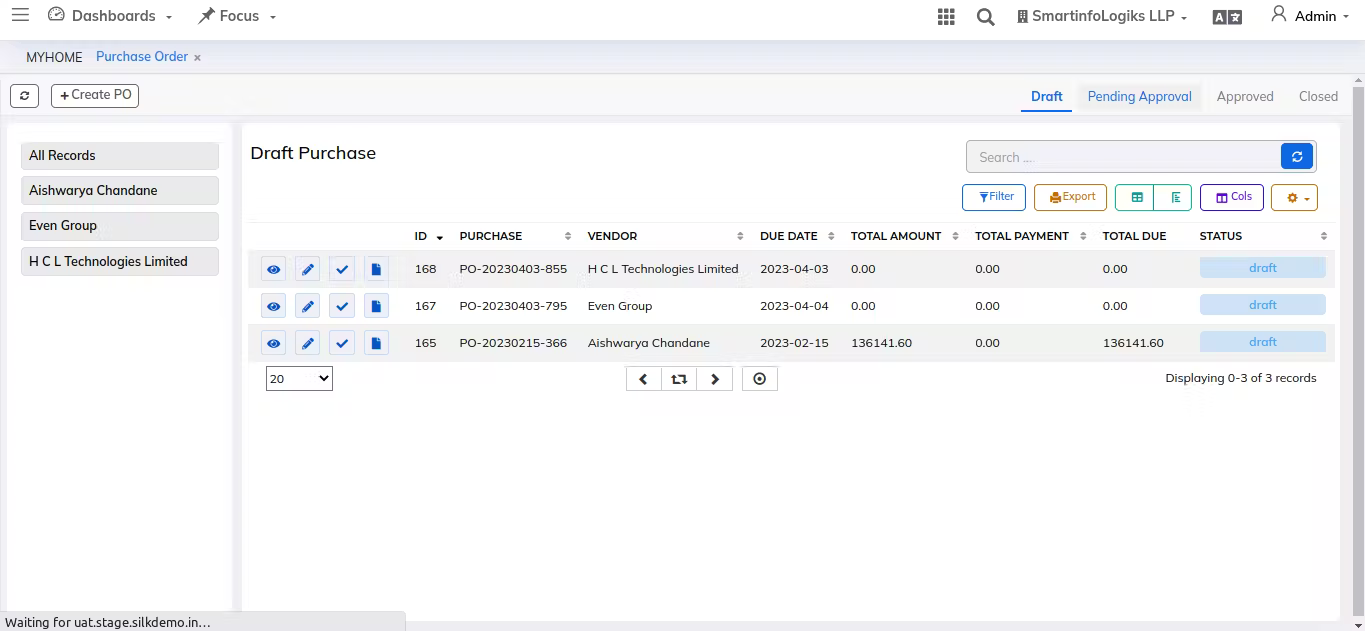Open the records per page dropdown
Image resolution: width=1365 pixels, height=631 pixels.
tap(299, 379)
